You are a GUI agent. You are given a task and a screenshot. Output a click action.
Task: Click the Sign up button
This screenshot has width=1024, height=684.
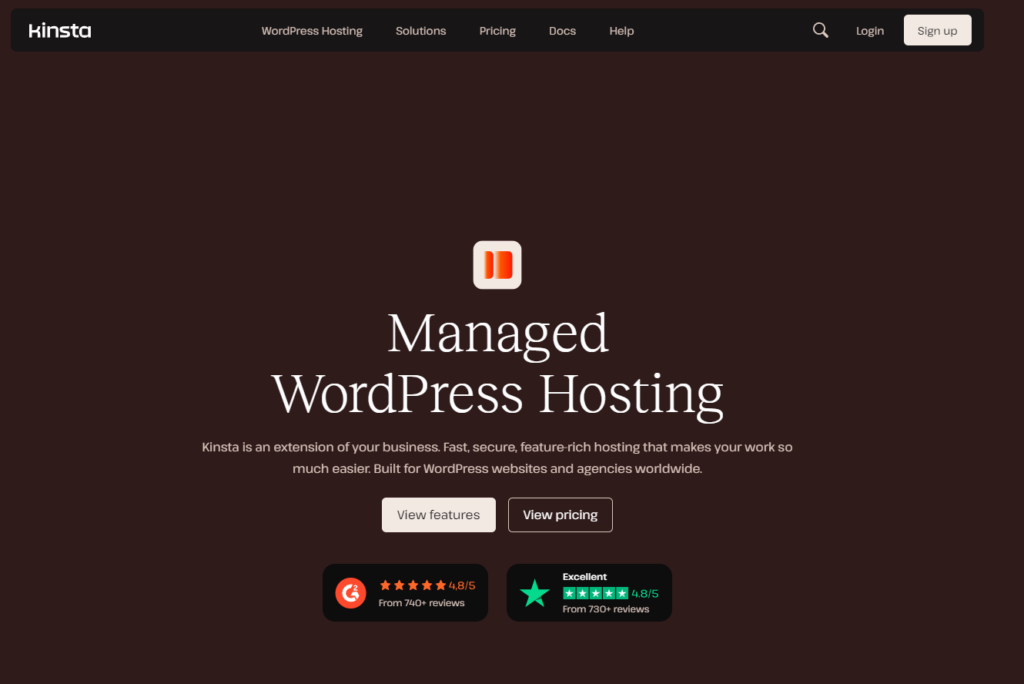[937, 30]
